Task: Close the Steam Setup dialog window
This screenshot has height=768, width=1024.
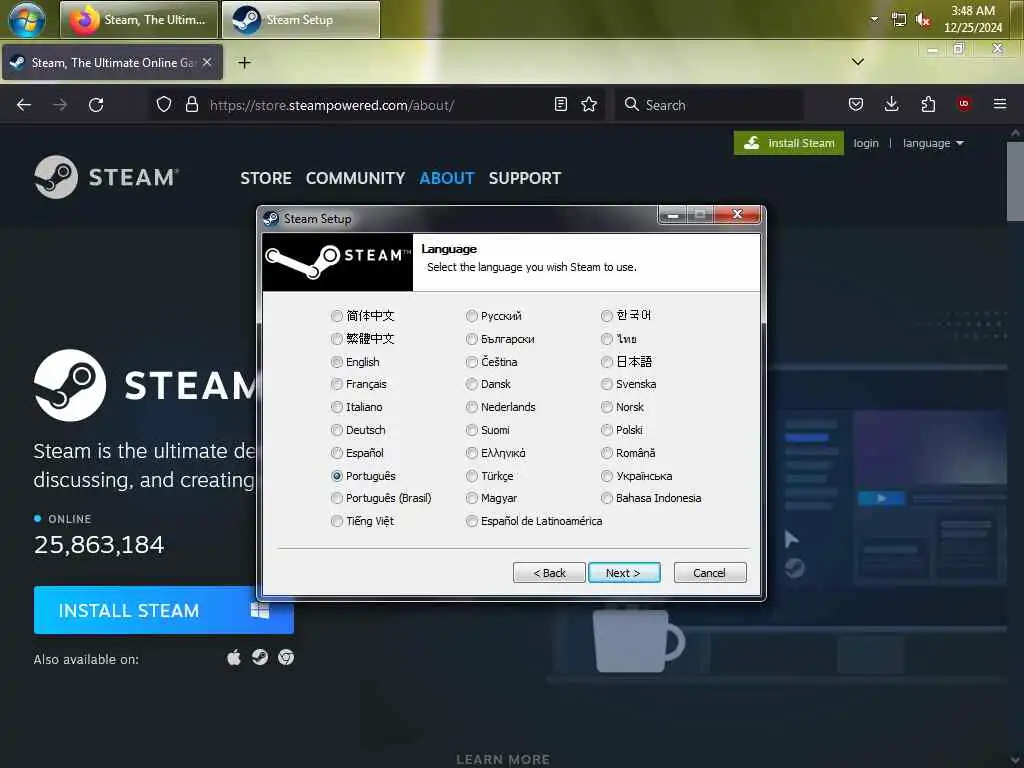Action: tap(737, 214)
